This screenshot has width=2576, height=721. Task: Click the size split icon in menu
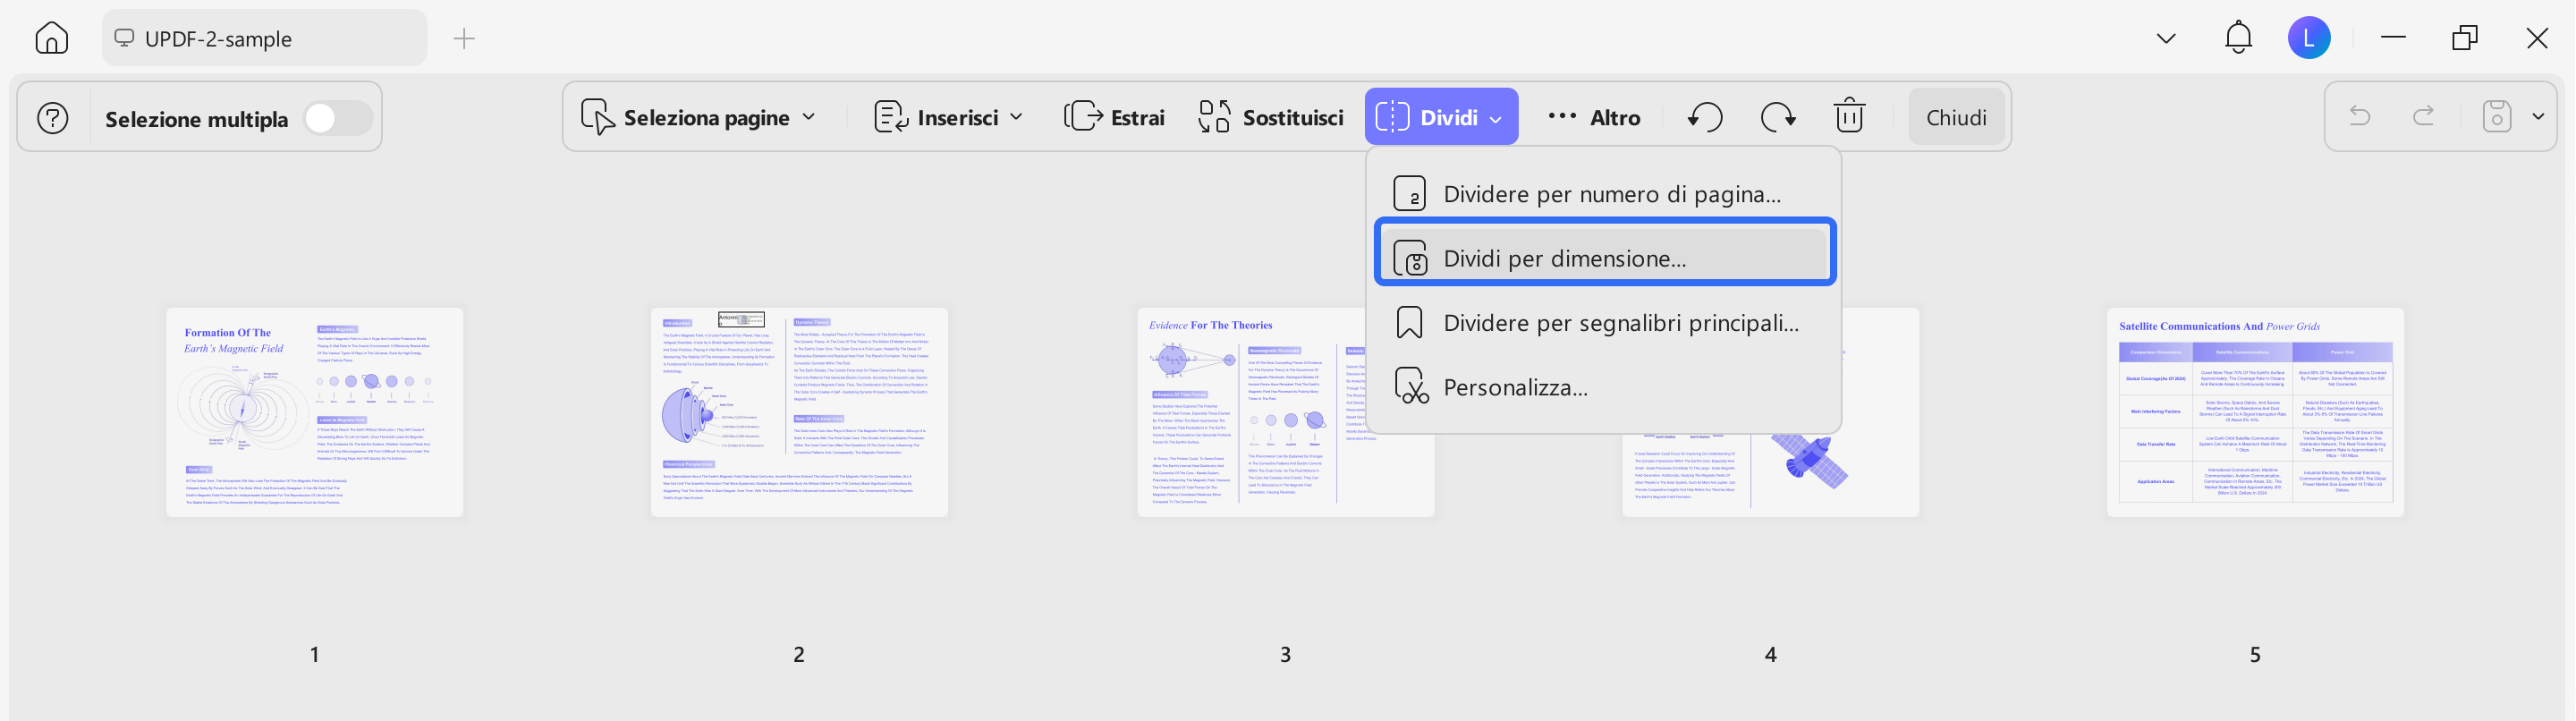pyautogui.click(x=1410, y=258)
